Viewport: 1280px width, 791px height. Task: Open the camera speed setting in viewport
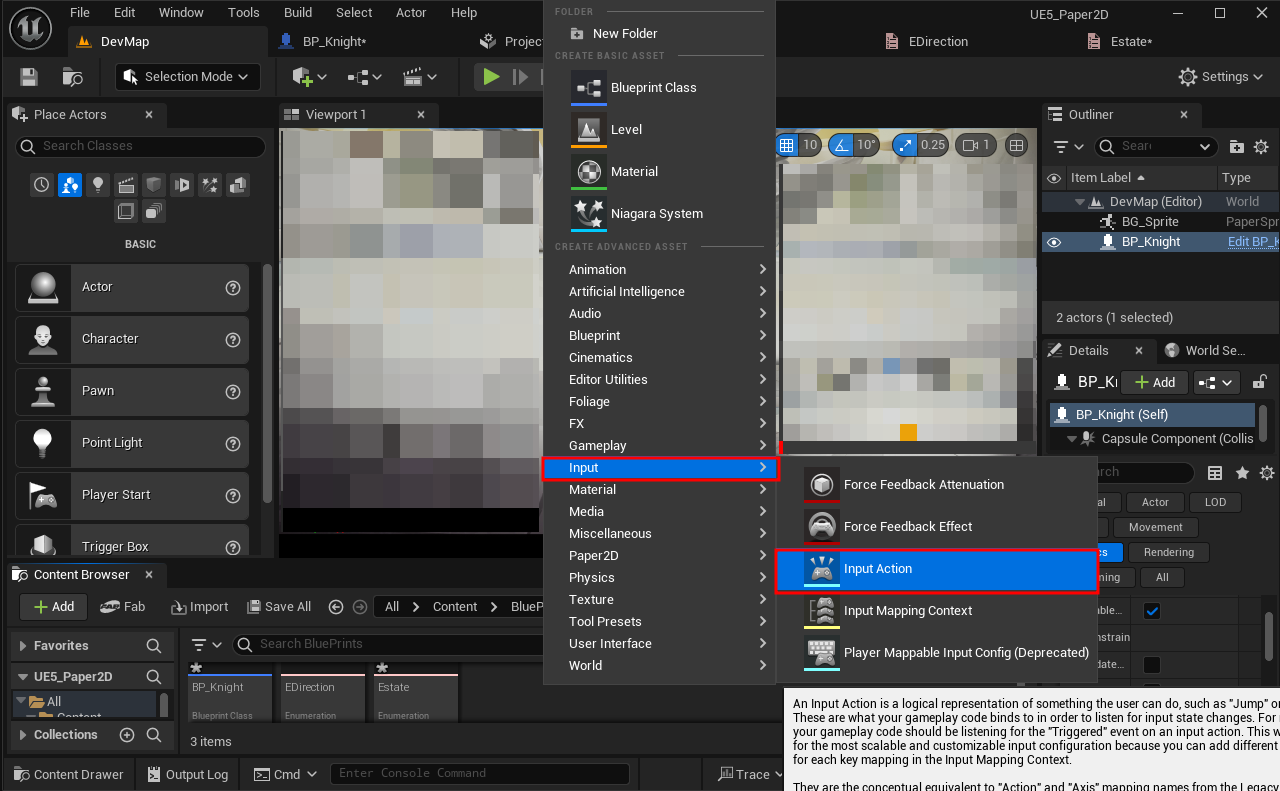point(975,145)
